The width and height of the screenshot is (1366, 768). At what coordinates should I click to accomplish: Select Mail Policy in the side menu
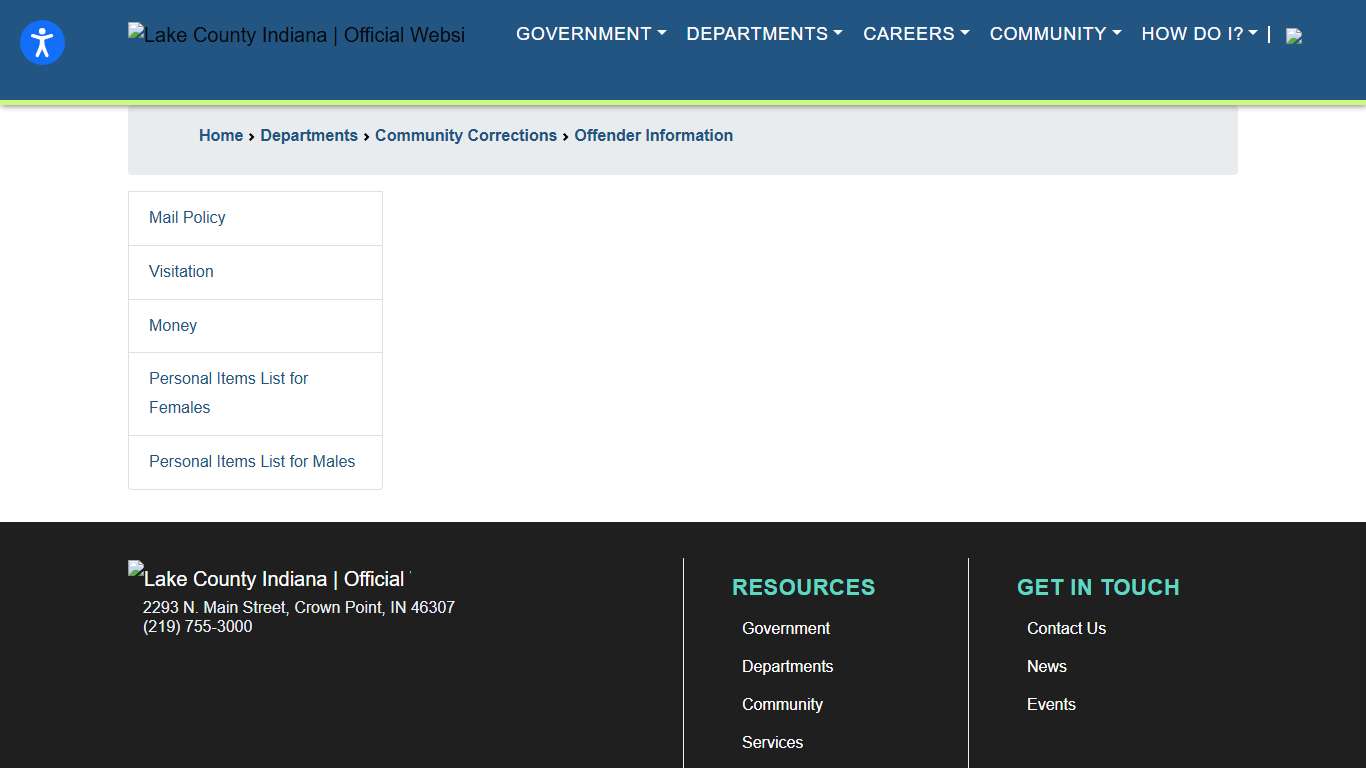[187, 217]
